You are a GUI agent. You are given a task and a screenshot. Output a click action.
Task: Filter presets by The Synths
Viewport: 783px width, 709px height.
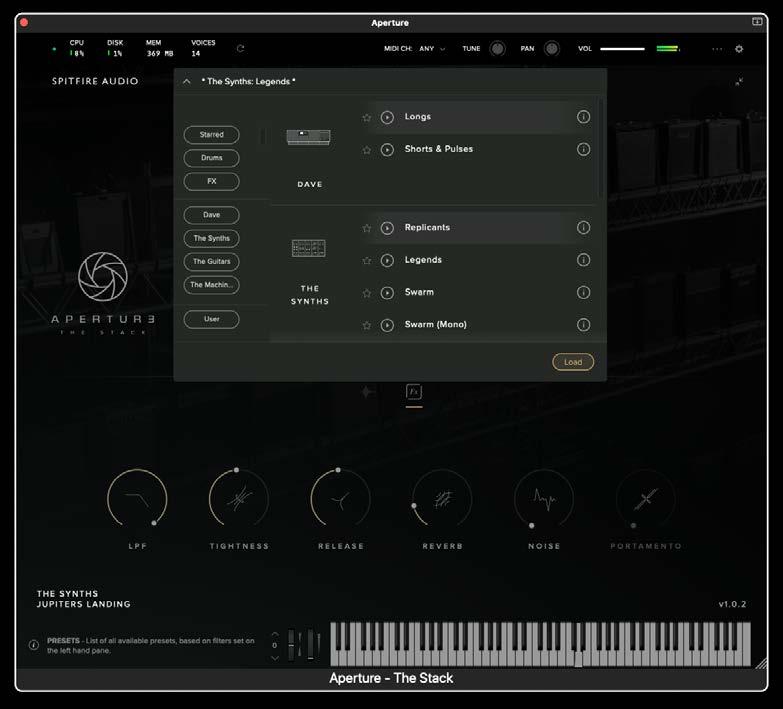[211, 238]
